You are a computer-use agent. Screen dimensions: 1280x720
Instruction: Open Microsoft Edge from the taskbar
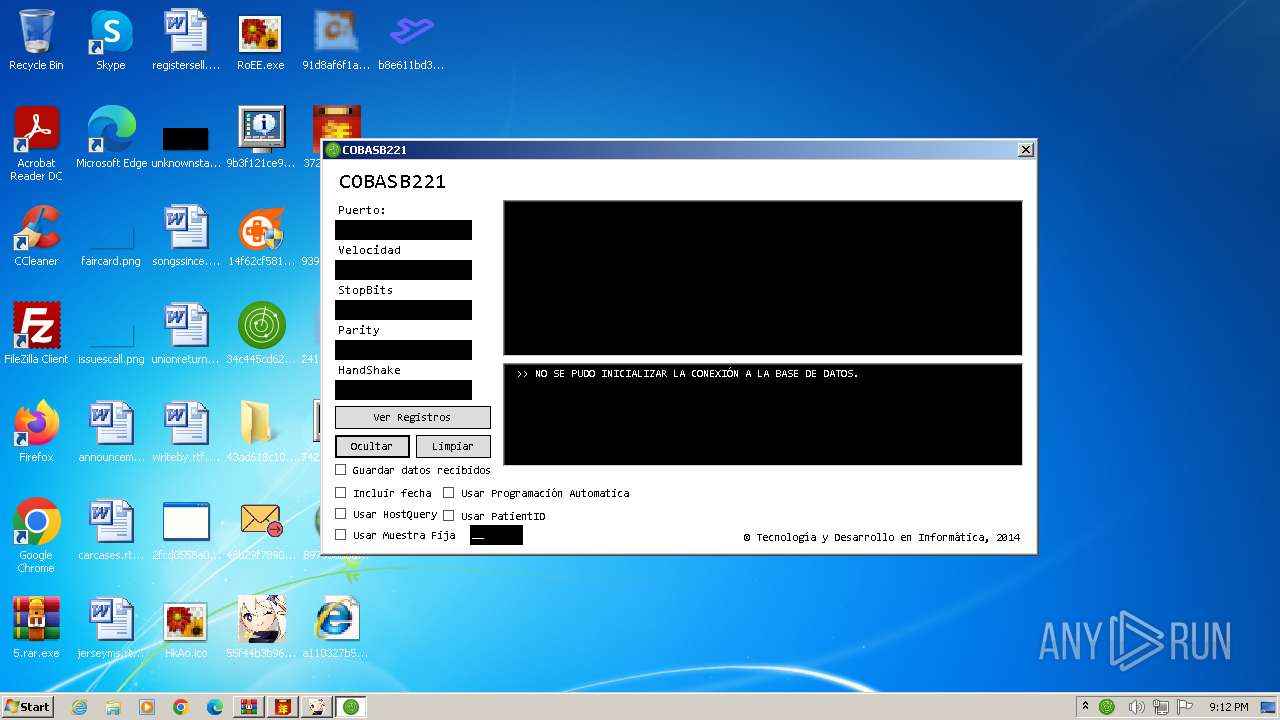tap(215, 707)
